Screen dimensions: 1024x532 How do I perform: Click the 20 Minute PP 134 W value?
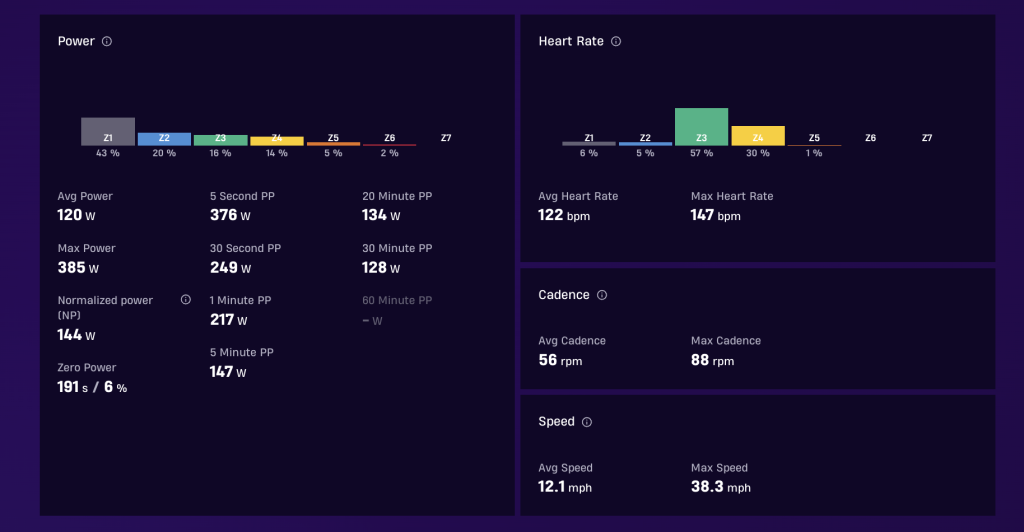[381, 215]
